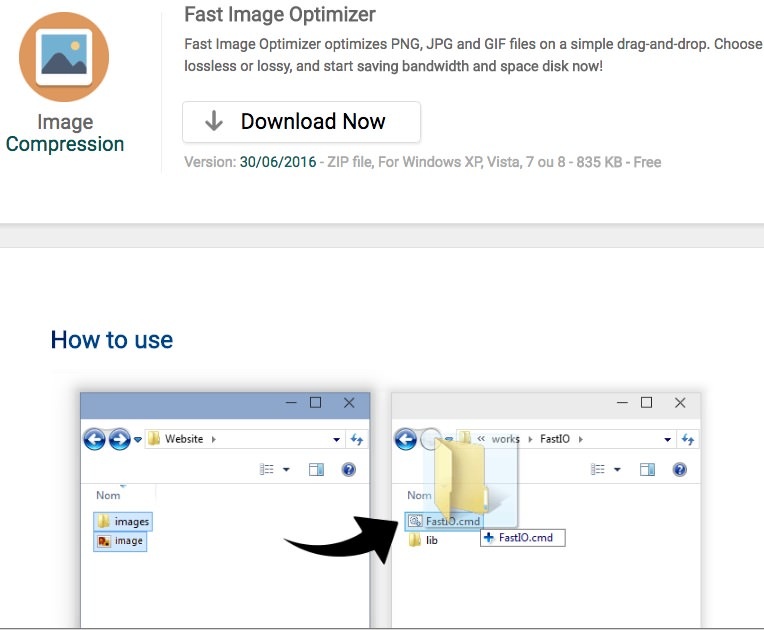Image resolution: width=764 pixels, height=630 pixels.
Task: Expand the address bar dropdown after Website
Action: pyautogui.click(x=336, y=439)
